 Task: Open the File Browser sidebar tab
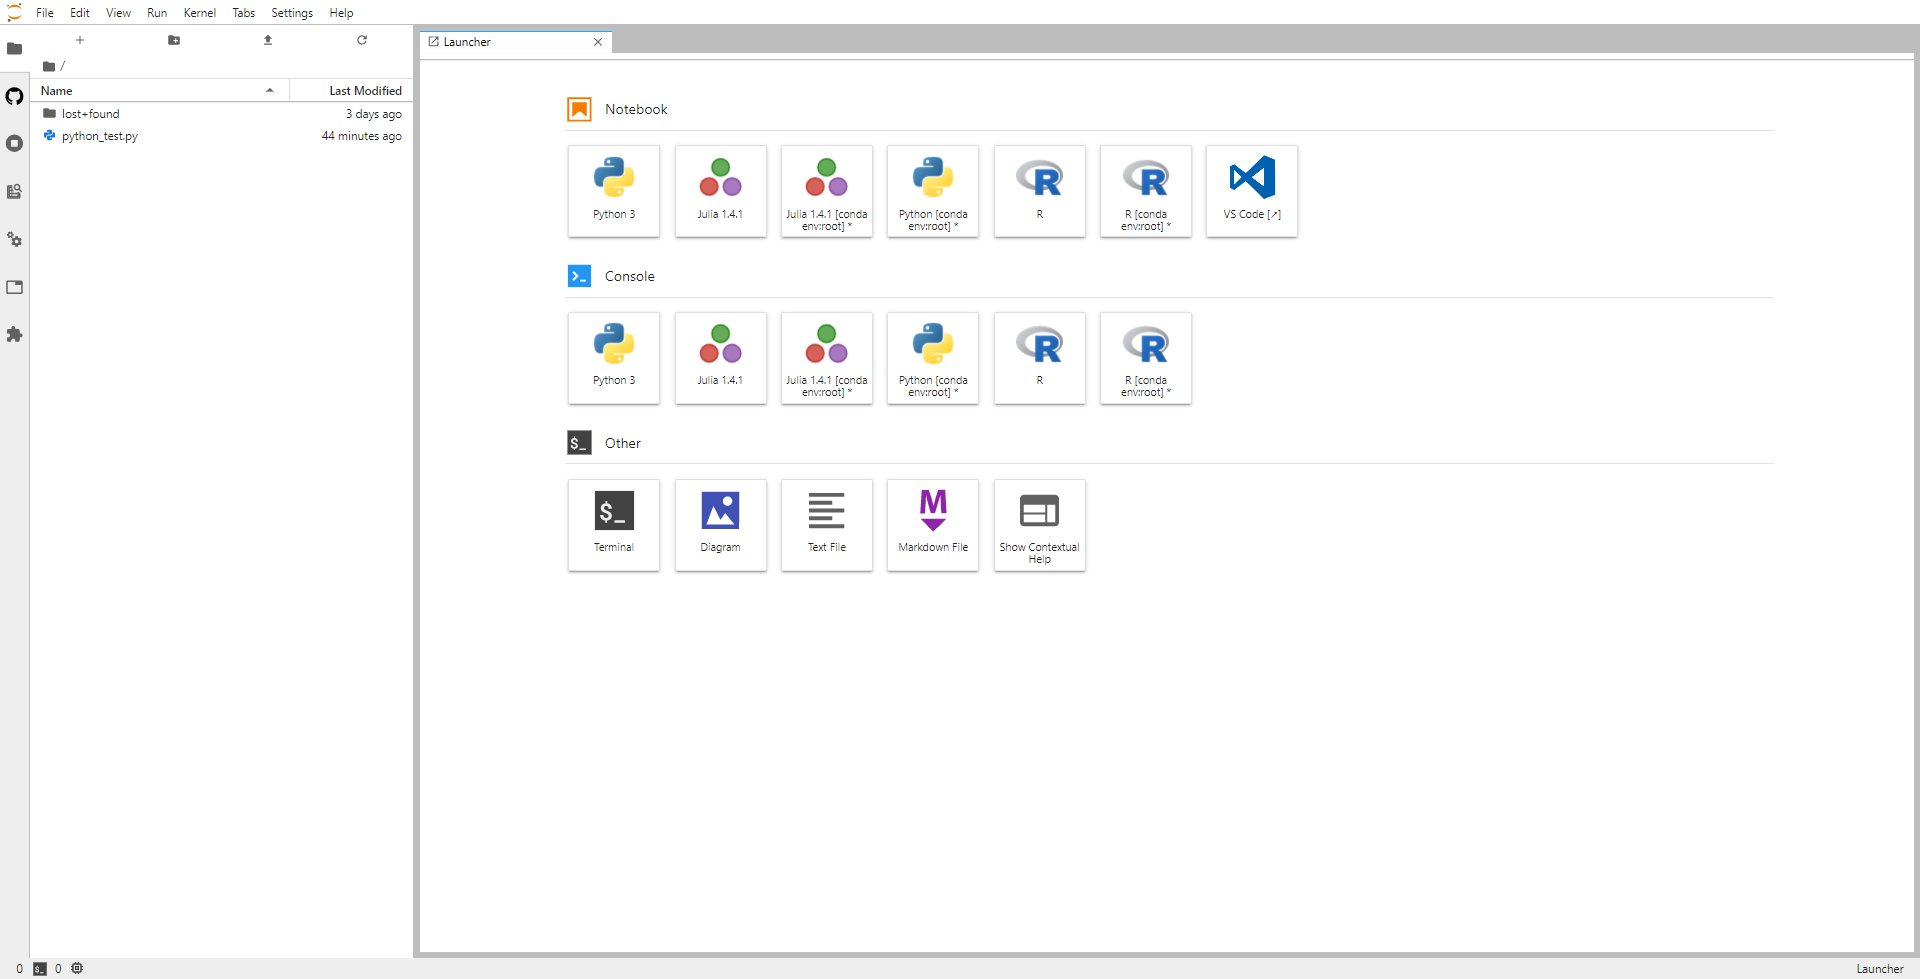click(14, 48)
